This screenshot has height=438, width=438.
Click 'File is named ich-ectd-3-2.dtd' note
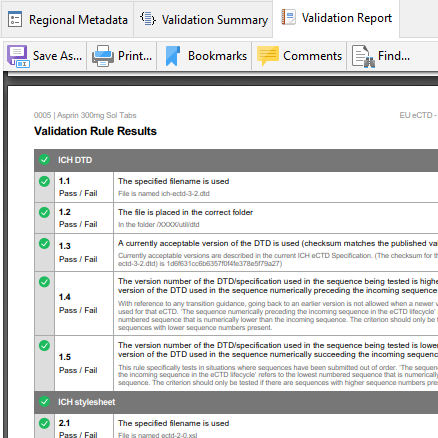(164, 194)
